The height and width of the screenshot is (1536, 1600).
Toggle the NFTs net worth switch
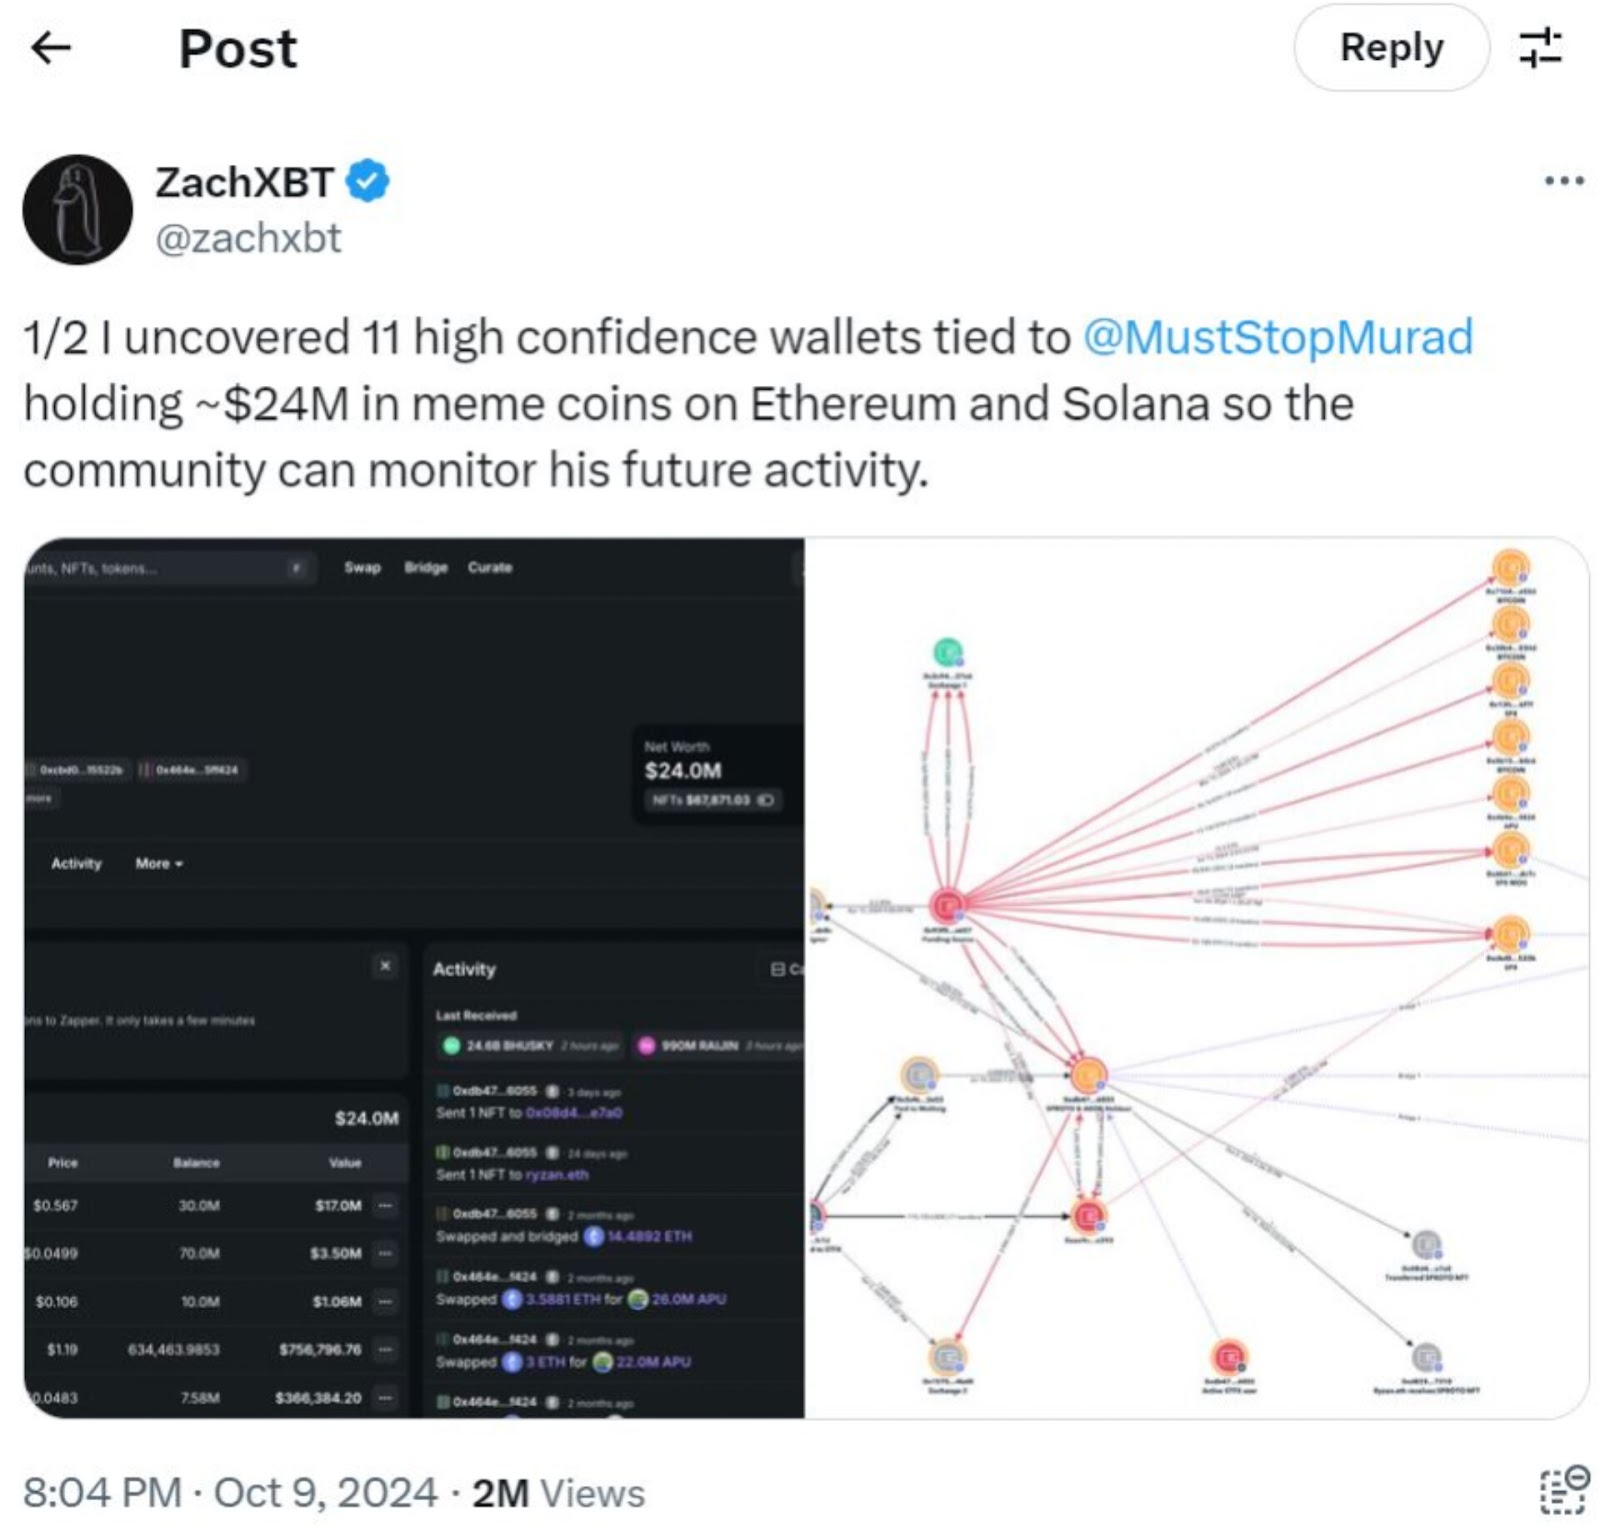pos(767,800)
